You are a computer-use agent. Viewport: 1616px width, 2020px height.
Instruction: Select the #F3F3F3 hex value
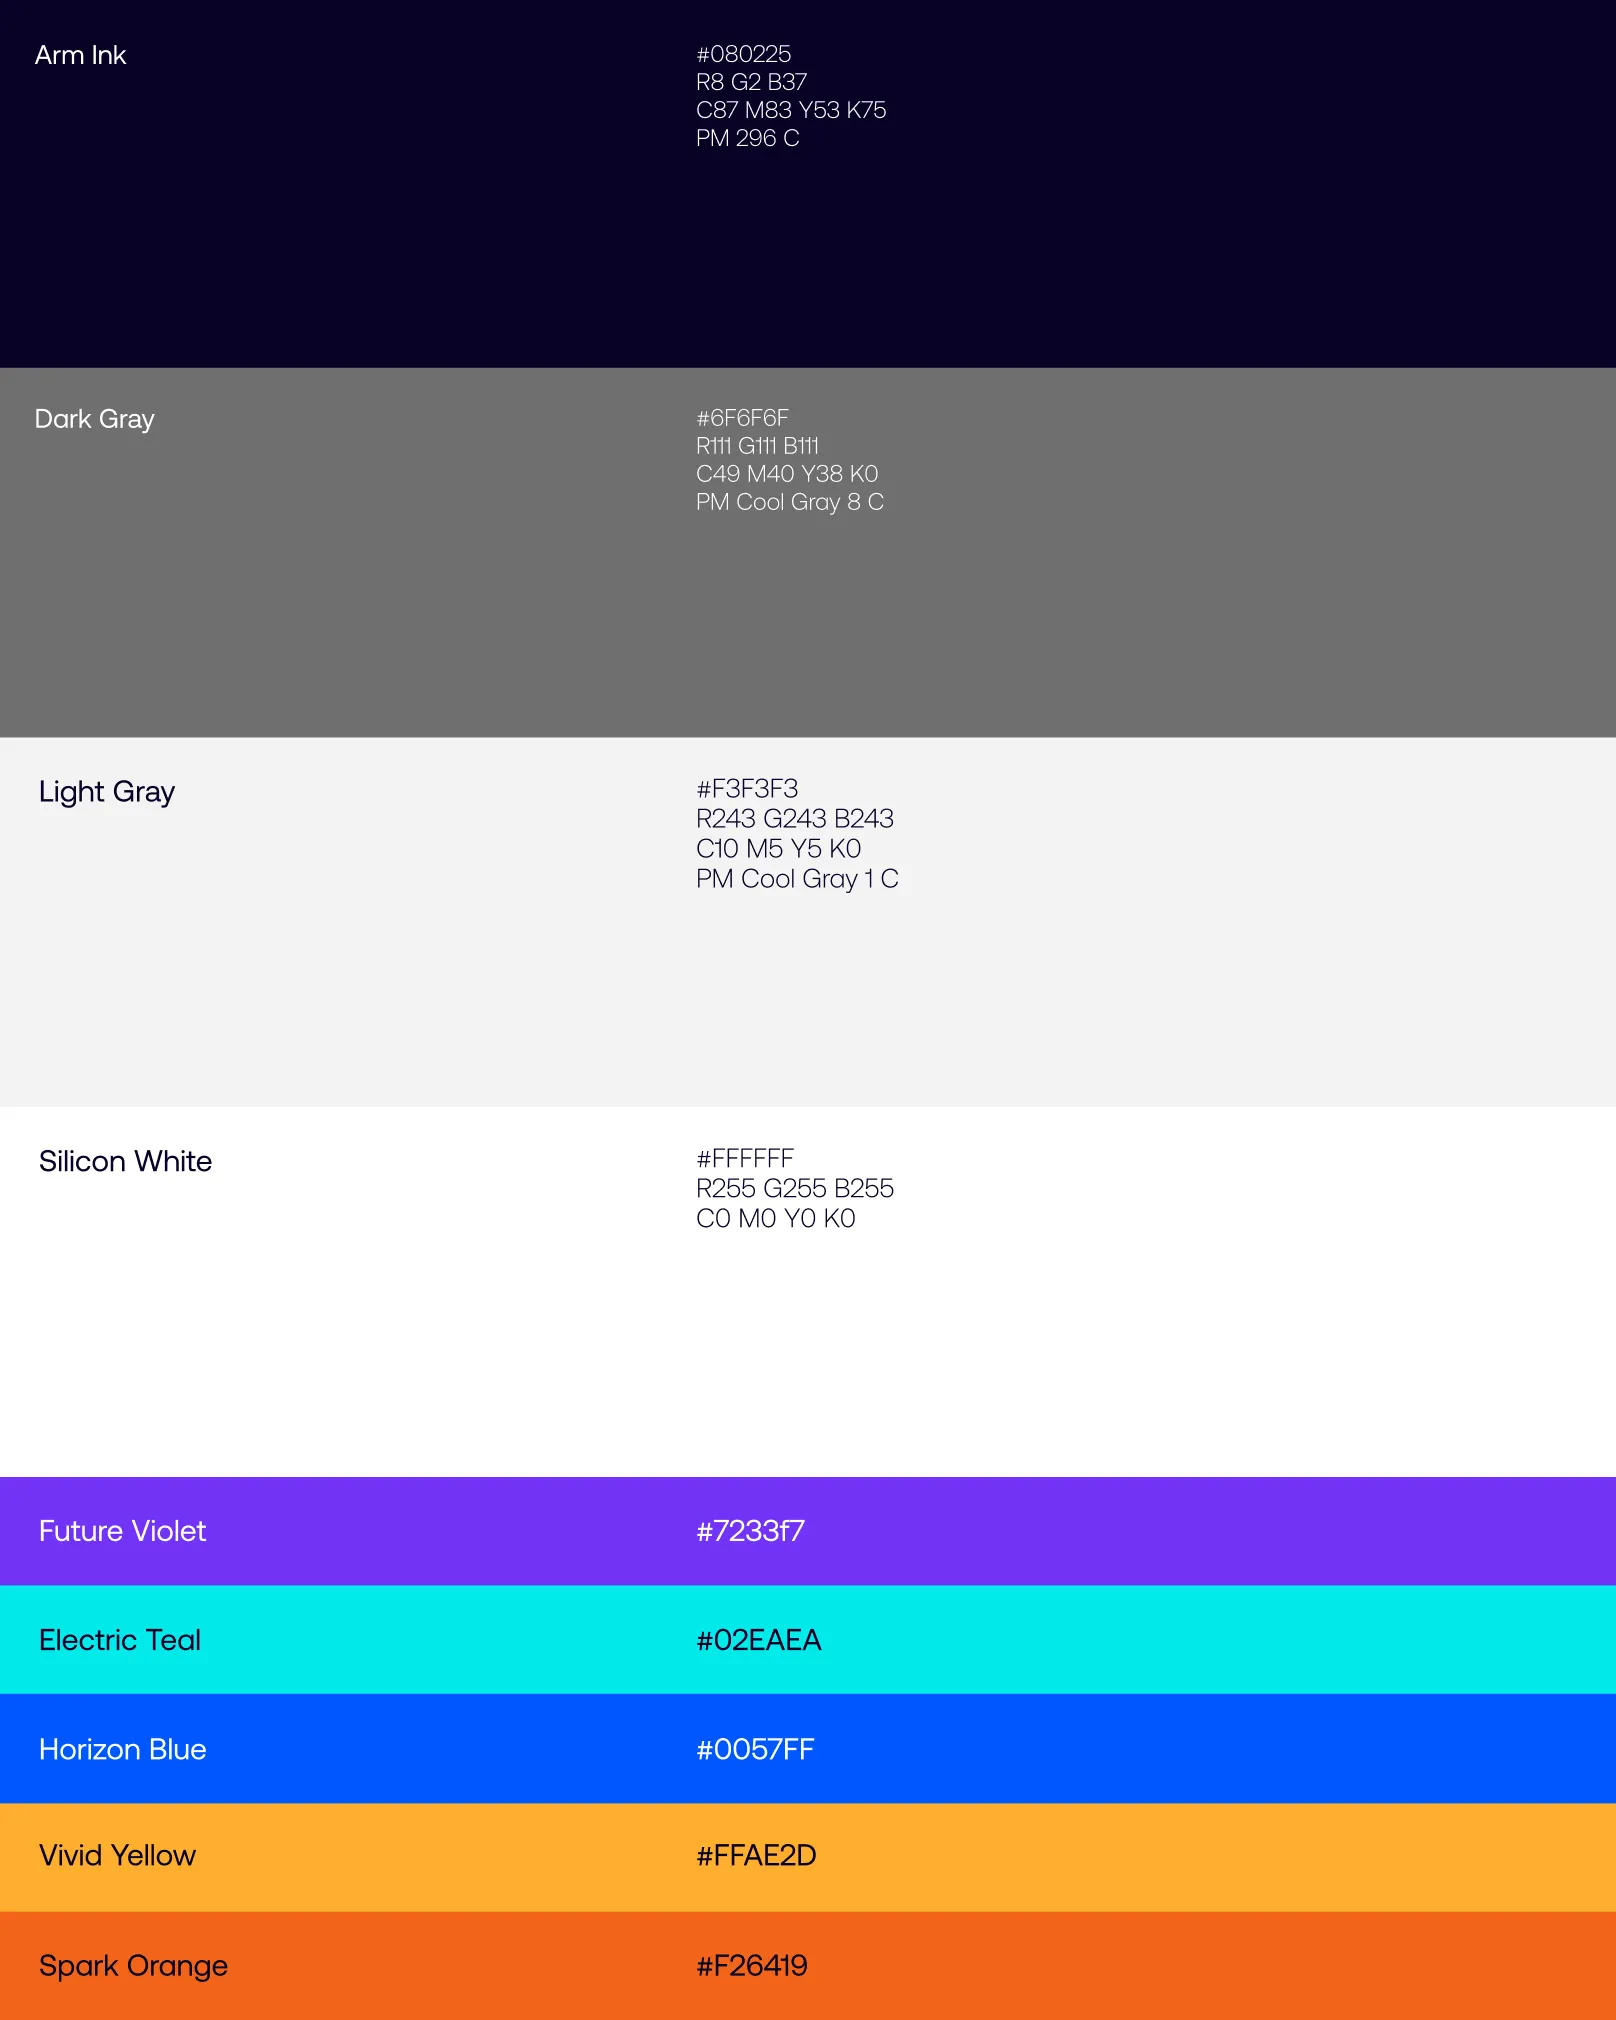[x=747, y=789]
